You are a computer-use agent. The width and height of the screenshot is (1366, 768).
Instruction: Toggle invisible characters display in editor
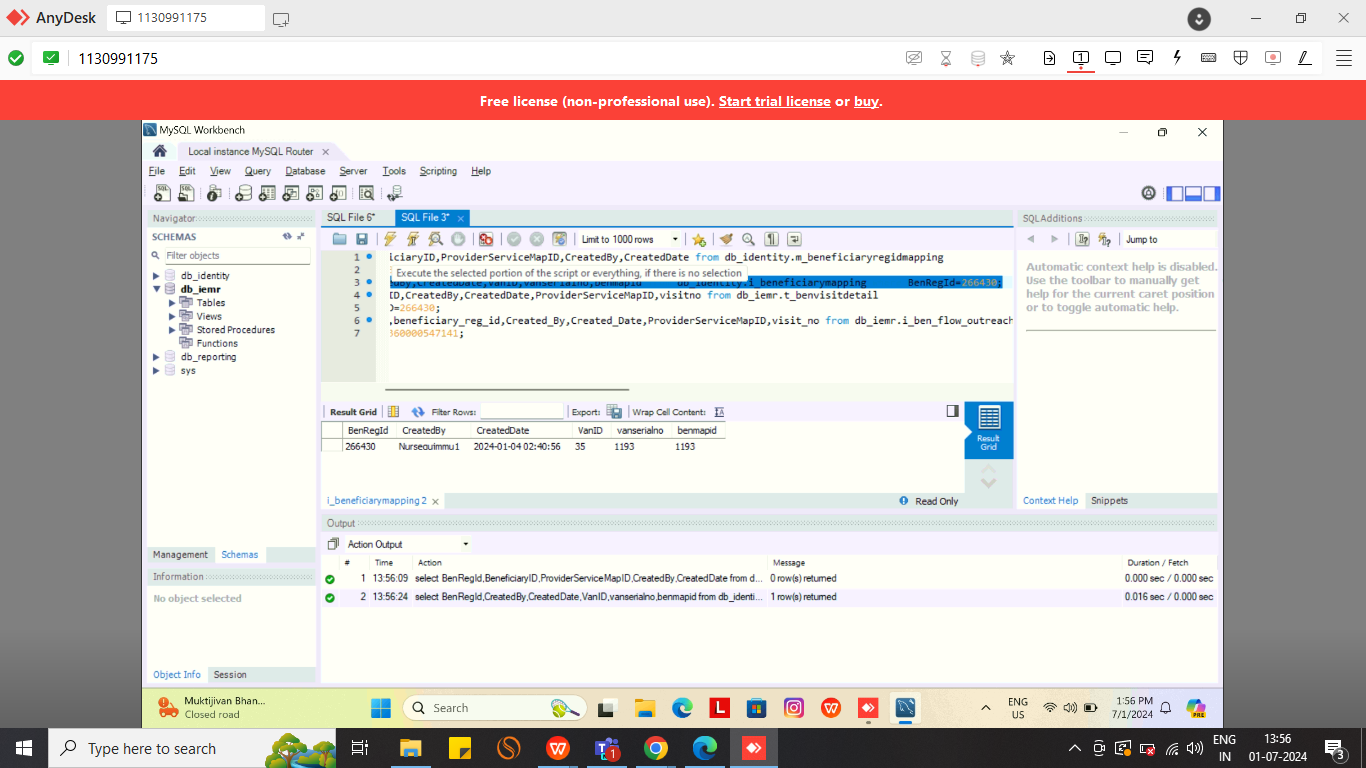pyautogui.click(x=771, y=239)
